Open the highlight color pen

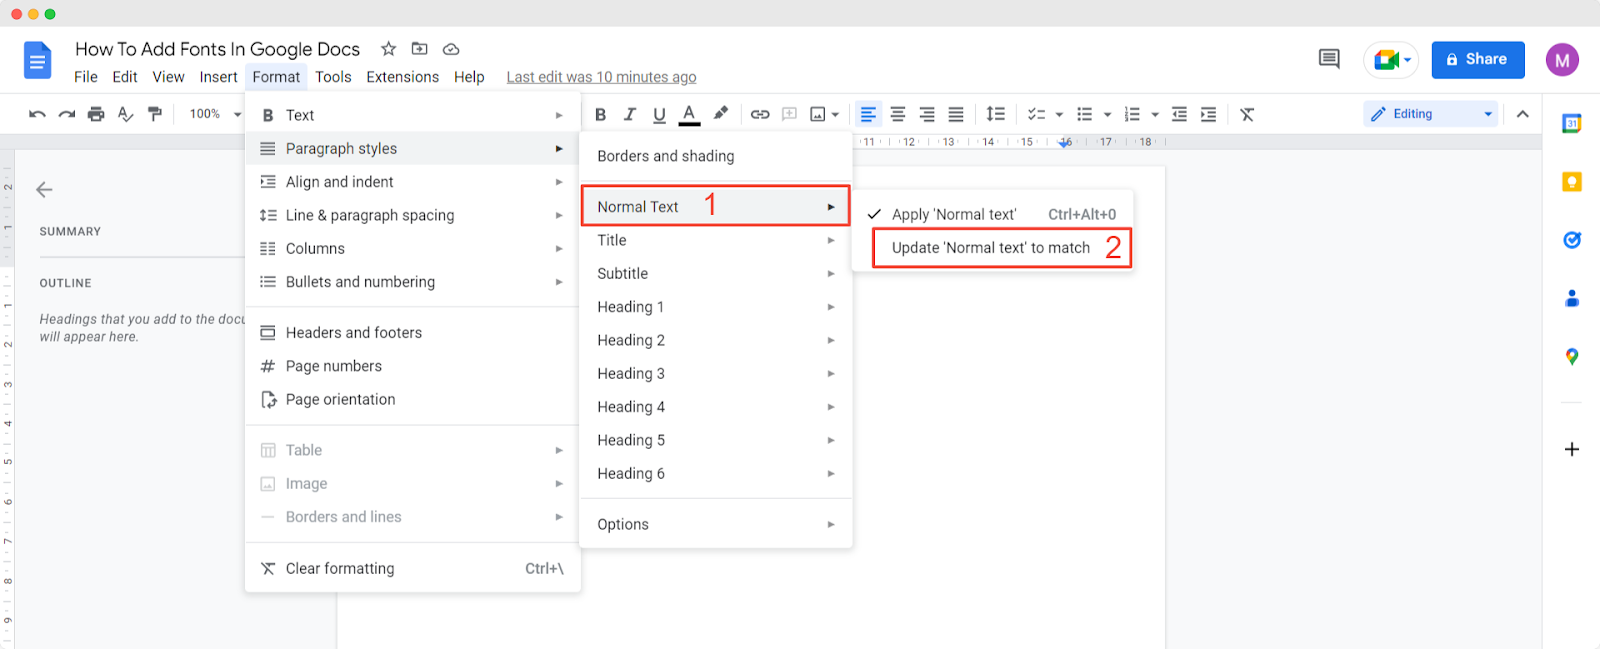pos(721,114)
